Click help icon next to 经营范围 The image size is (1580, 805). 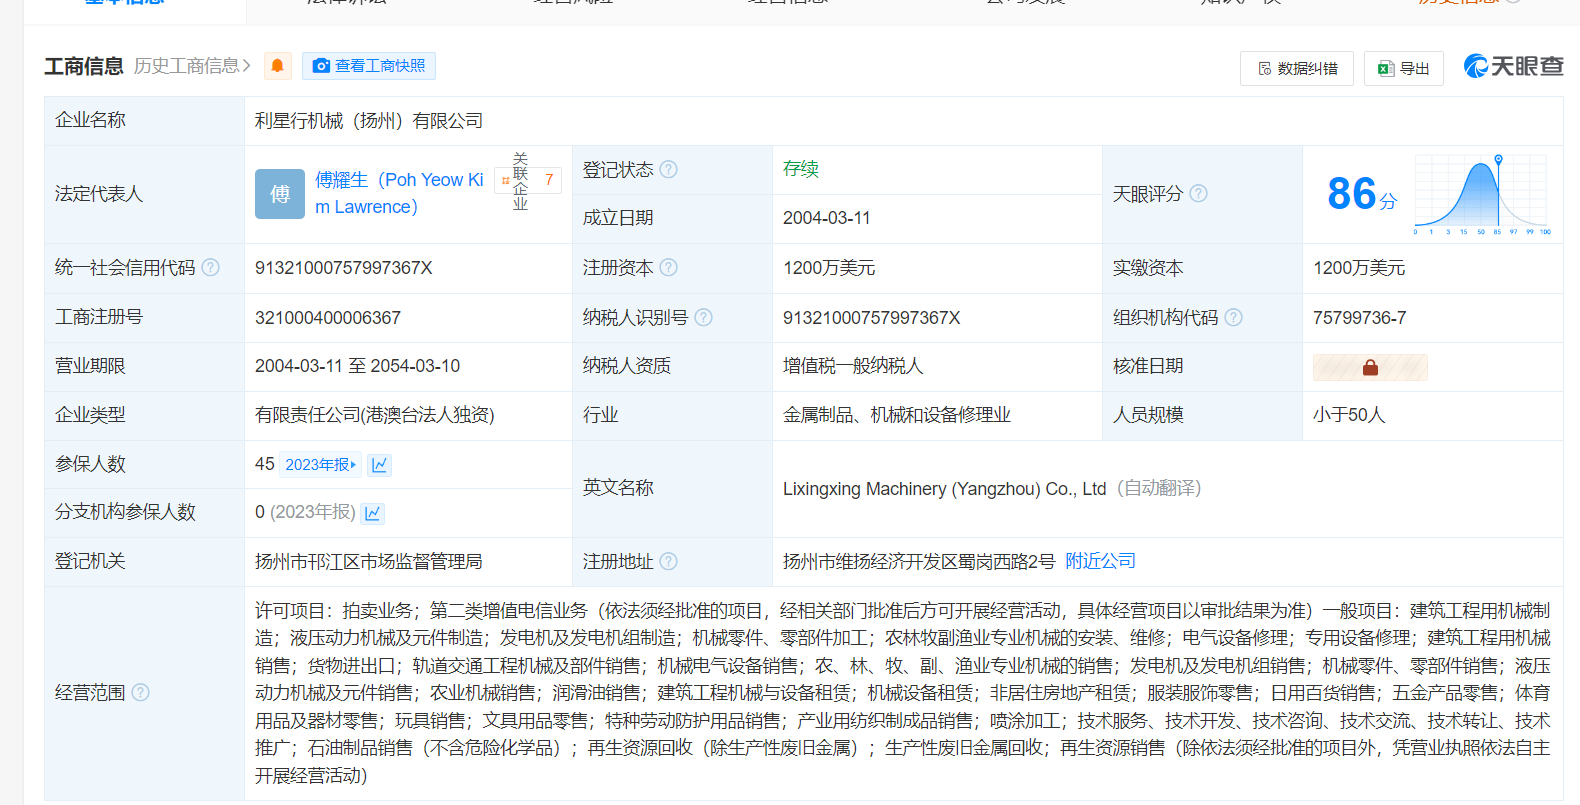pos(141,693)
